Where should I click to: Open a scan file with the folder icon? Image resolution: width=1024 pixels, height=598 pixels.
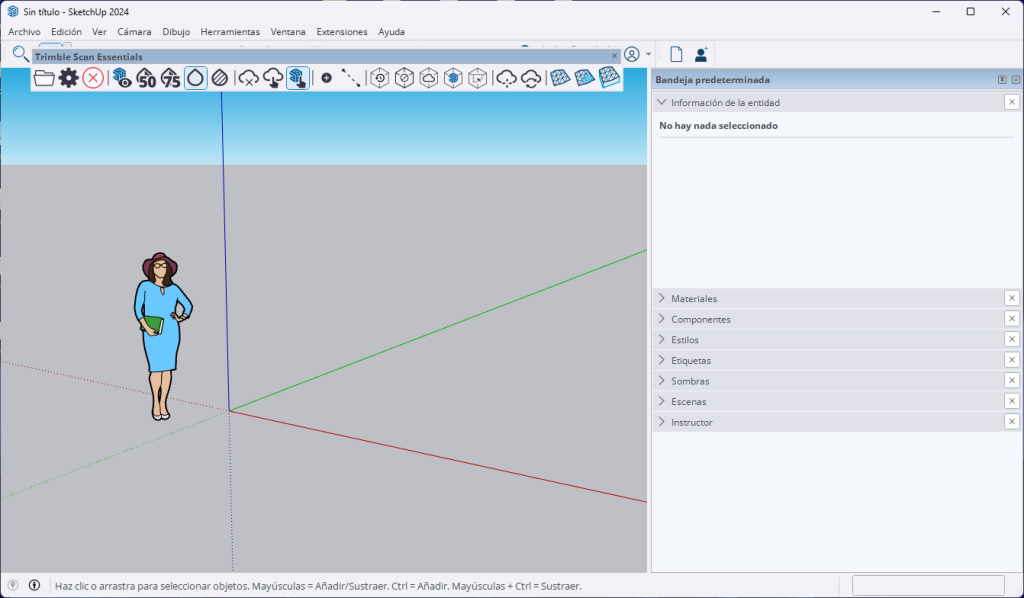(x=44, y=78)
